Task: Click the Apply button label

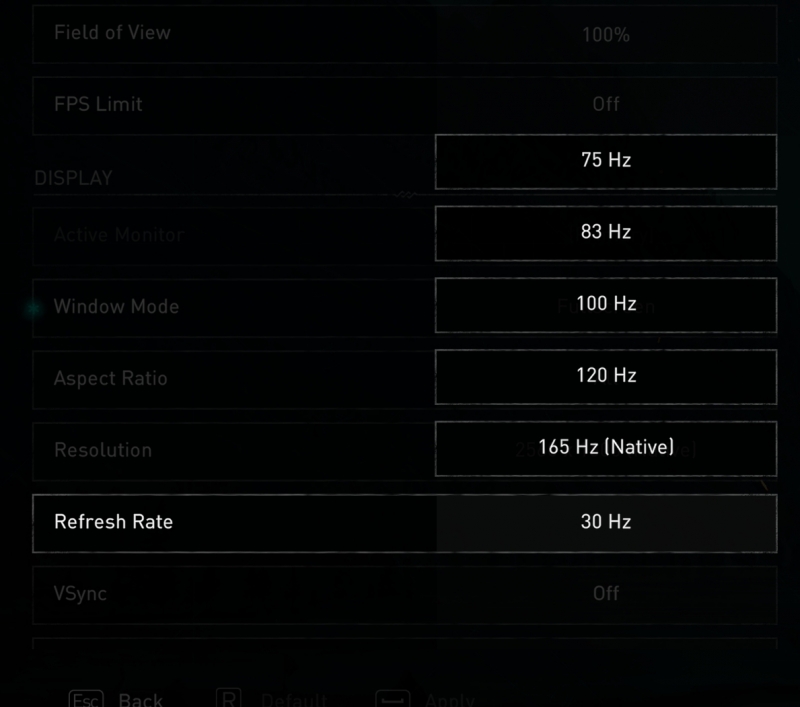Action: 450,699
